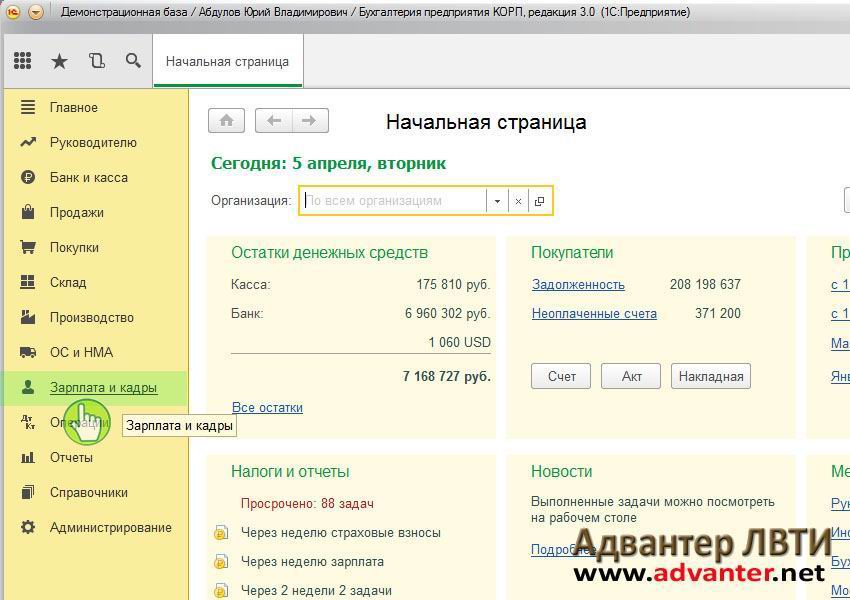This screenshot has width=850, height=600.
Task: Click the страховые взносы task document icon
Action: coord(221,533)
